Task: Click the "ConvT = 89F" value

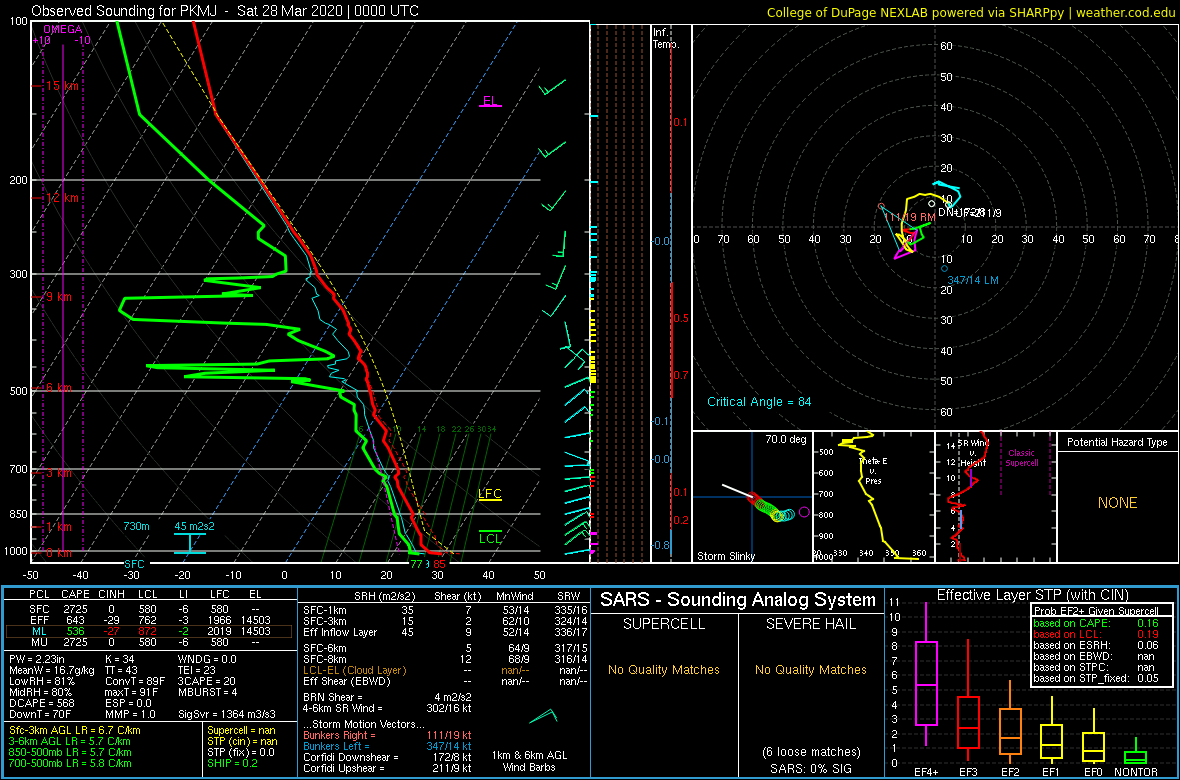Action: point(136,681)
